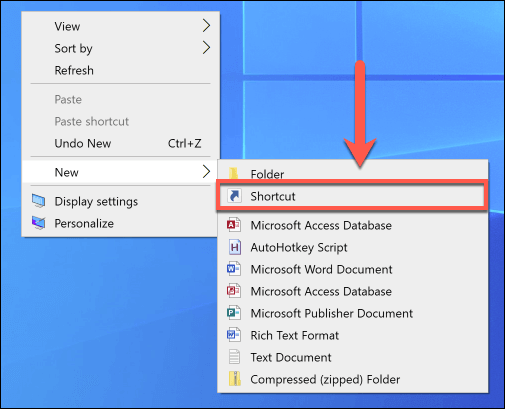Image resolution: width=505 pixels, height=409 pixels.
Task: Choose Refresh from the context menu
Action: (x=121, y=70)
